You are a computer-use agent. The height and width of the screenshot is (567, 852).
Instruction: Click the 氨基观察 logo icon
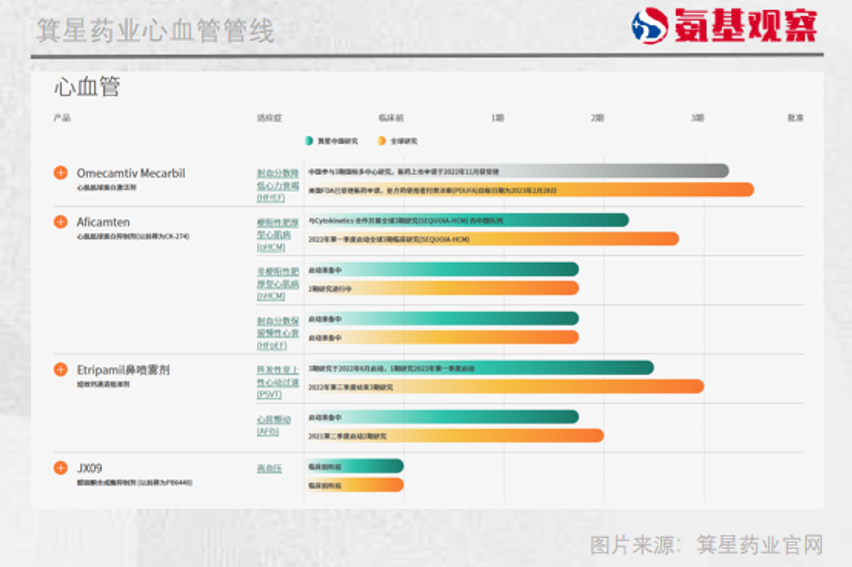click(x=650, y=26)
